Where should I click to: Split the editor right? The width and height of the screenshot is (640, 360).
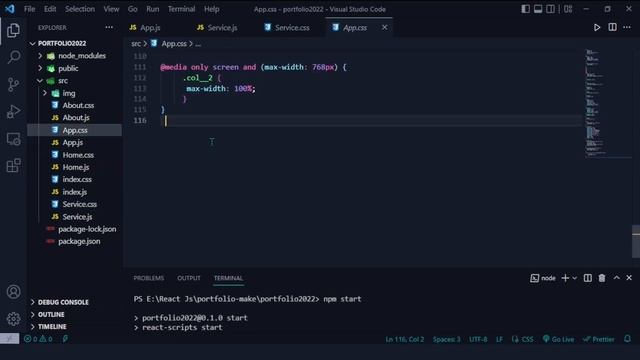(612, 27)
